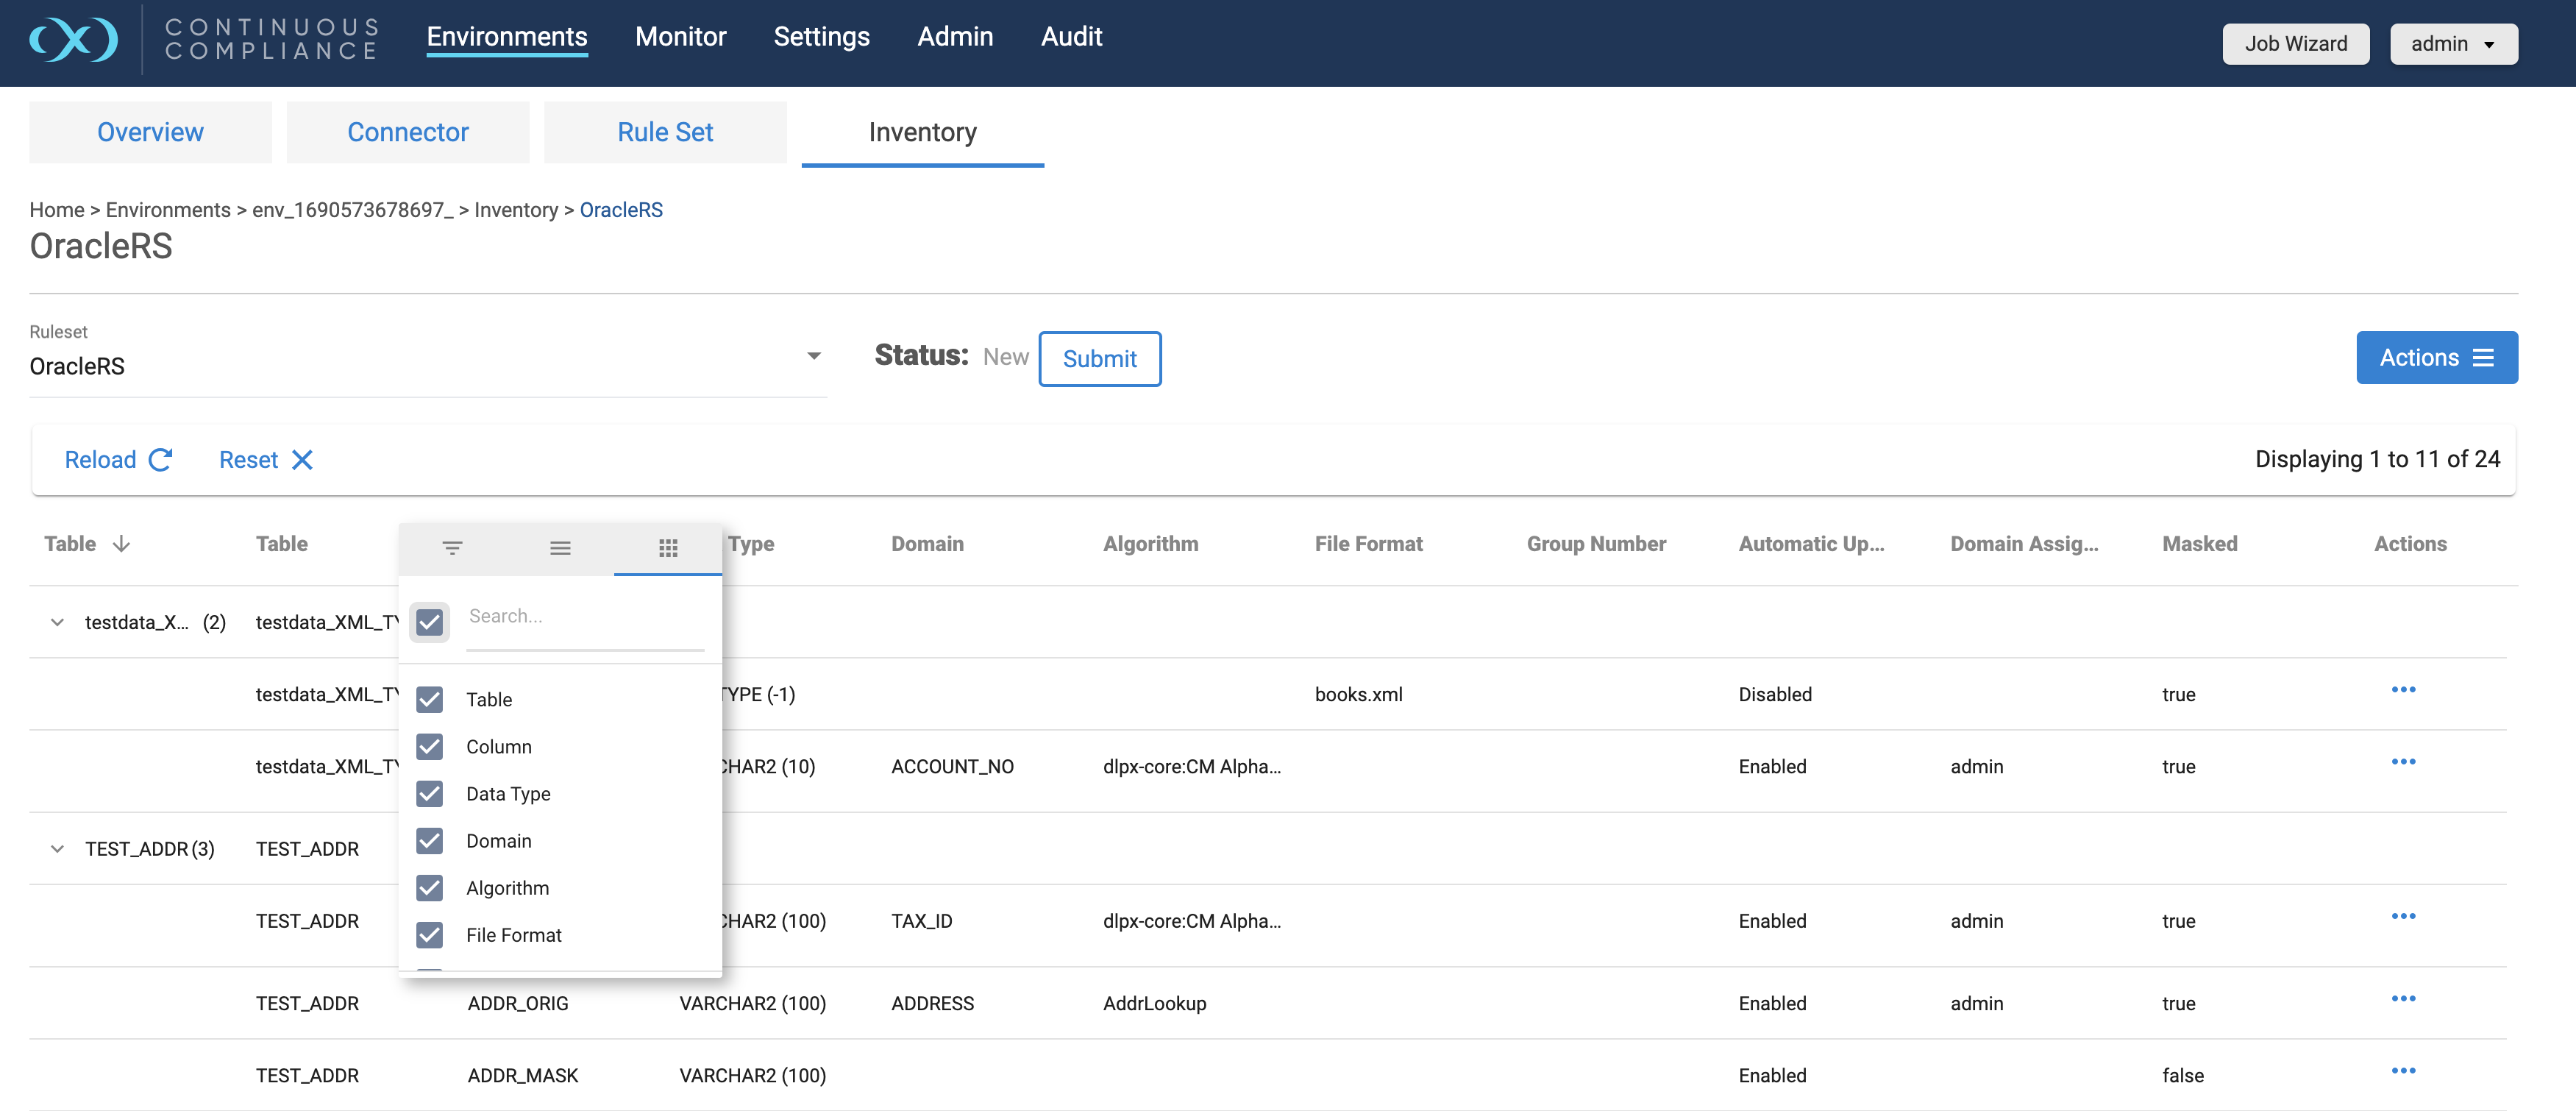Click the Reload refresh icon
The width and height of the screenshot is (2576, 1111).
[x=161, y=460]
